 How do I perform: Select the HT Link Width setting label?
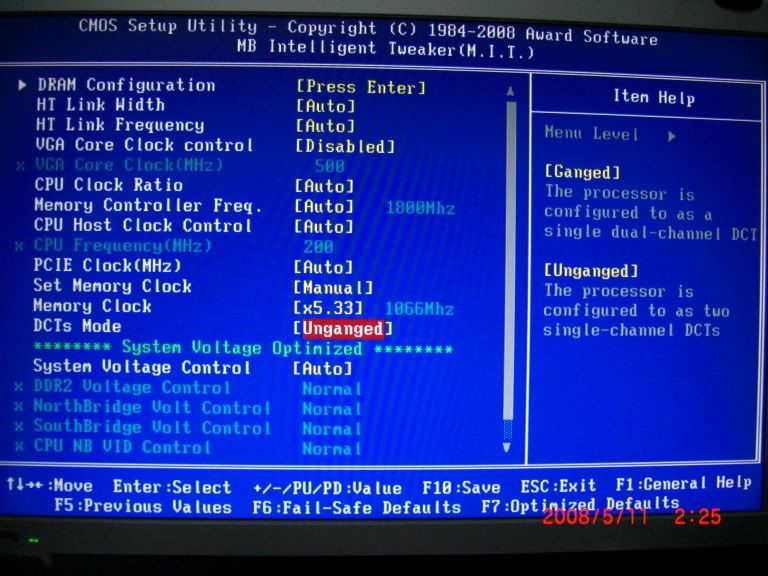(x=100, y=104)
